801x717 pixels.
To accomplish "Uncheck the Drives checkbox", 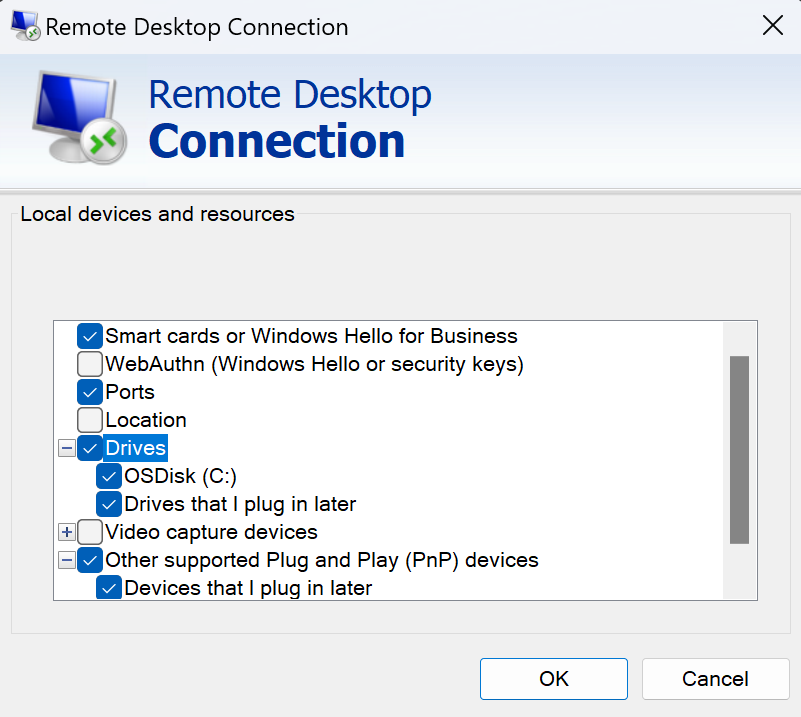I will click(x=90, y=448).
